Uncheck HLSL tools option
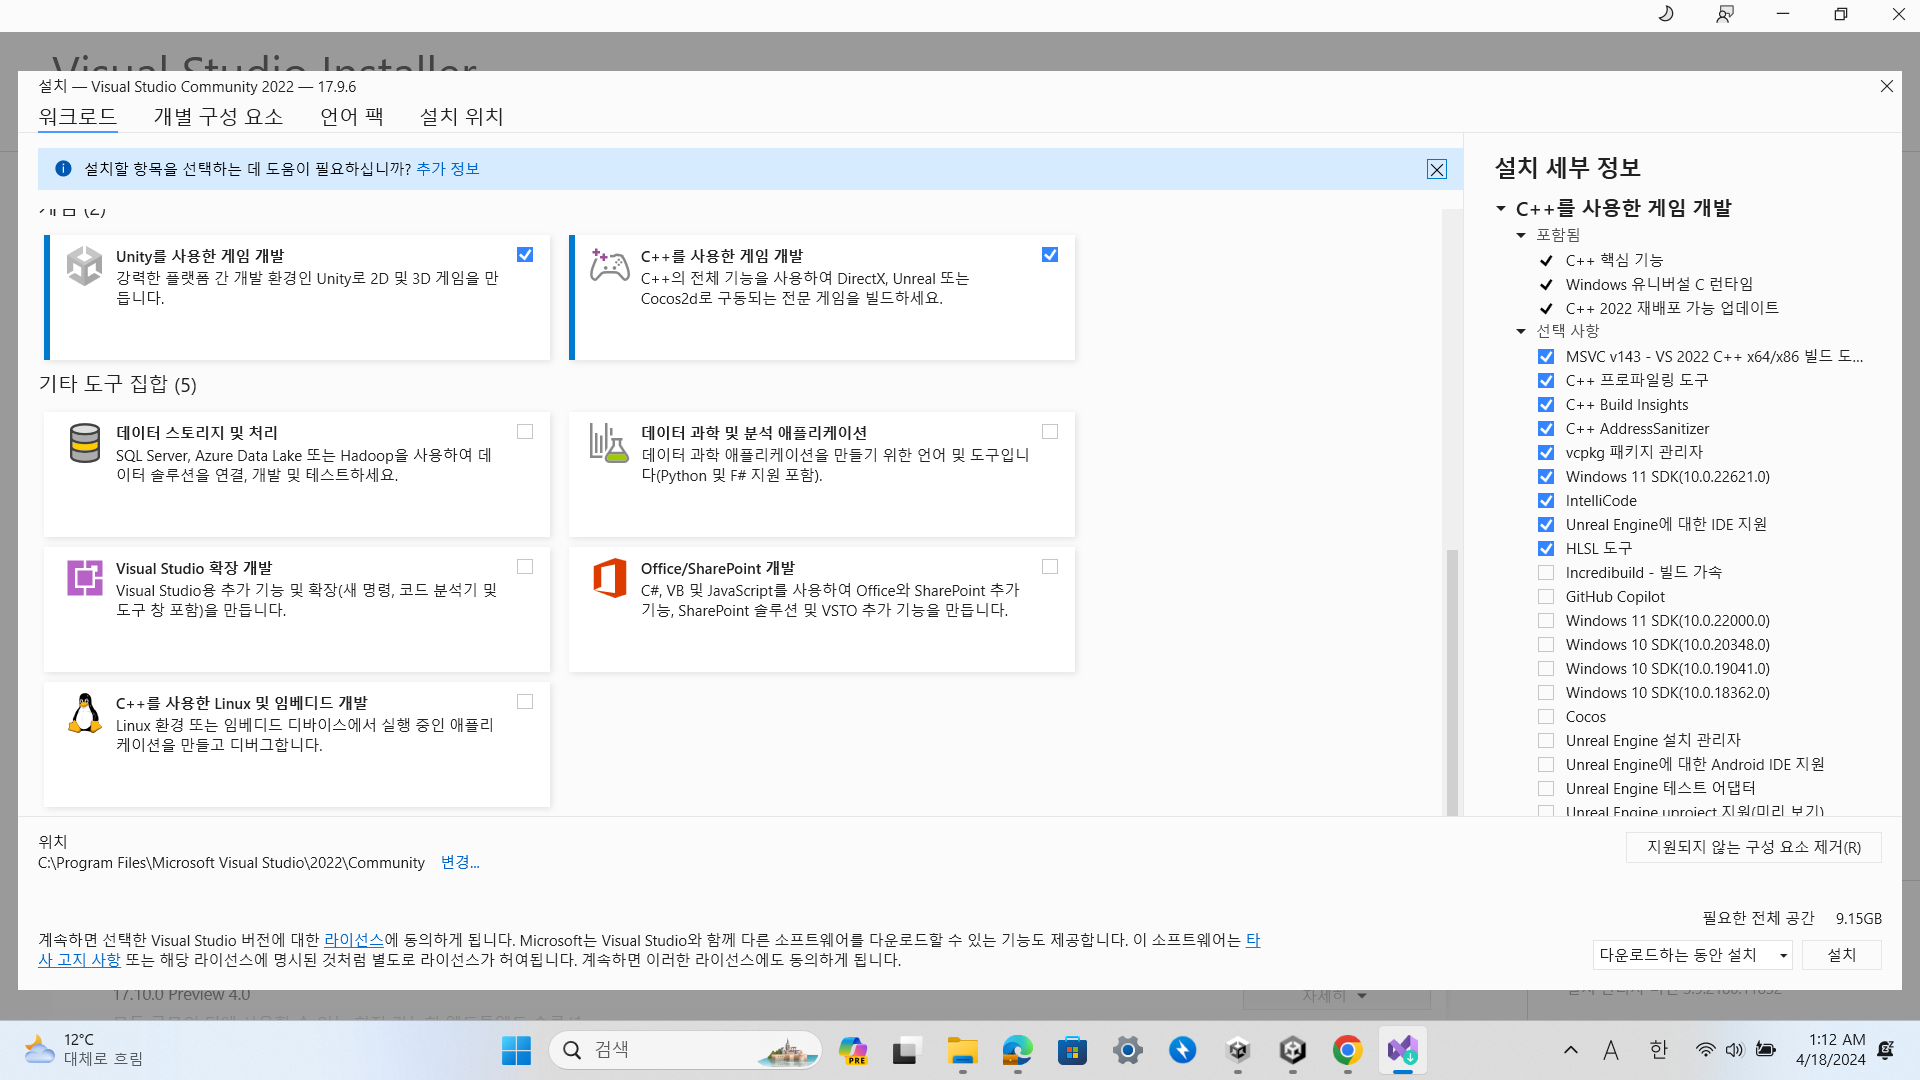This screenshot has height=1080, width=1920. [x=1546, y=549]
